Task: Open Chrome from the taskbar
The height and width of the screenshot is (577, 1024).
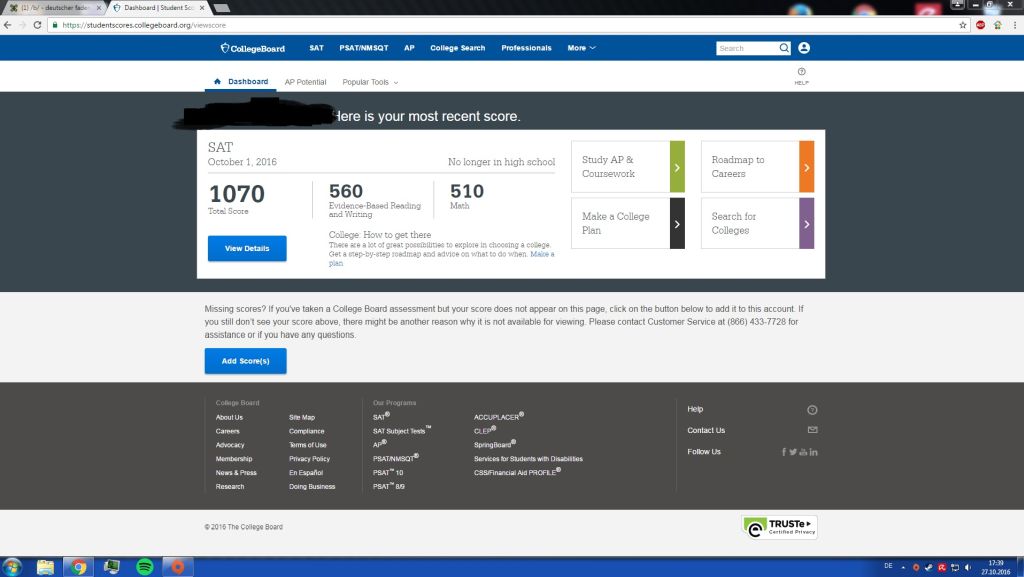Action: (78, 567)
